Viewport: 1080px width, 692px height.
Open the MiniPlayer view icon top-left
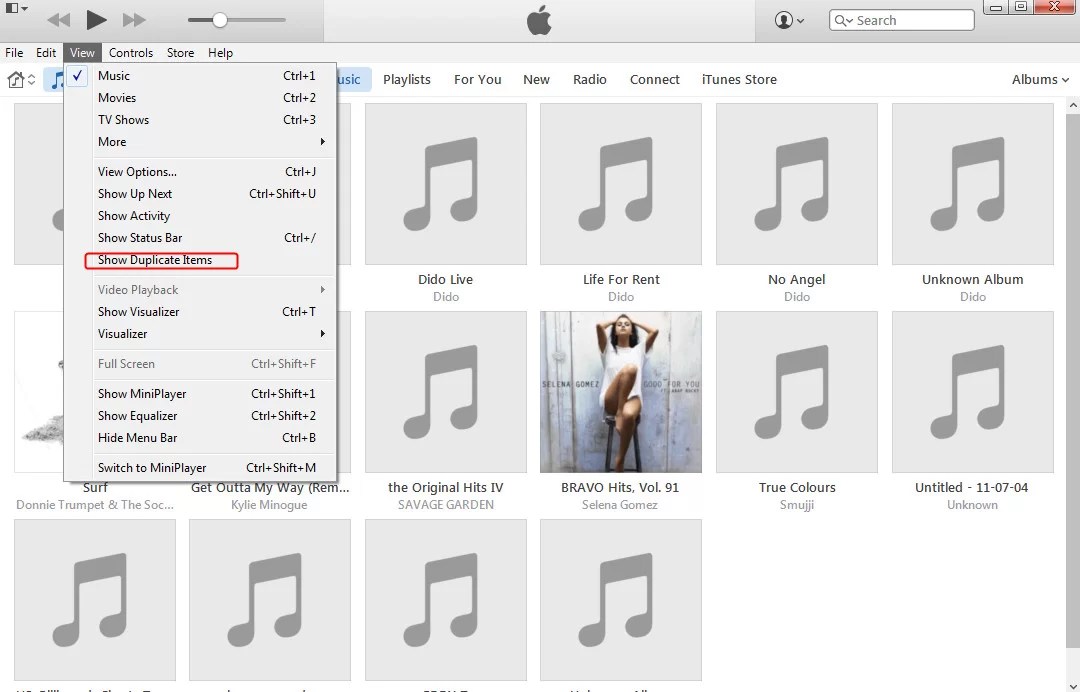point(10,8)
